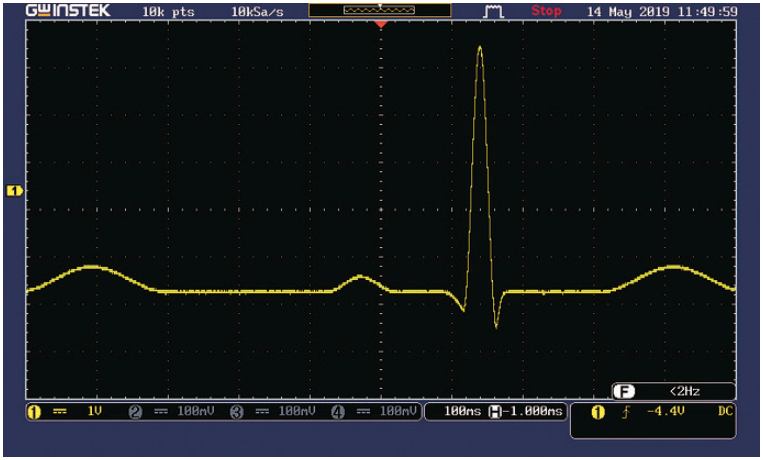Click the channel 4 number badge

tap(338, 412)
